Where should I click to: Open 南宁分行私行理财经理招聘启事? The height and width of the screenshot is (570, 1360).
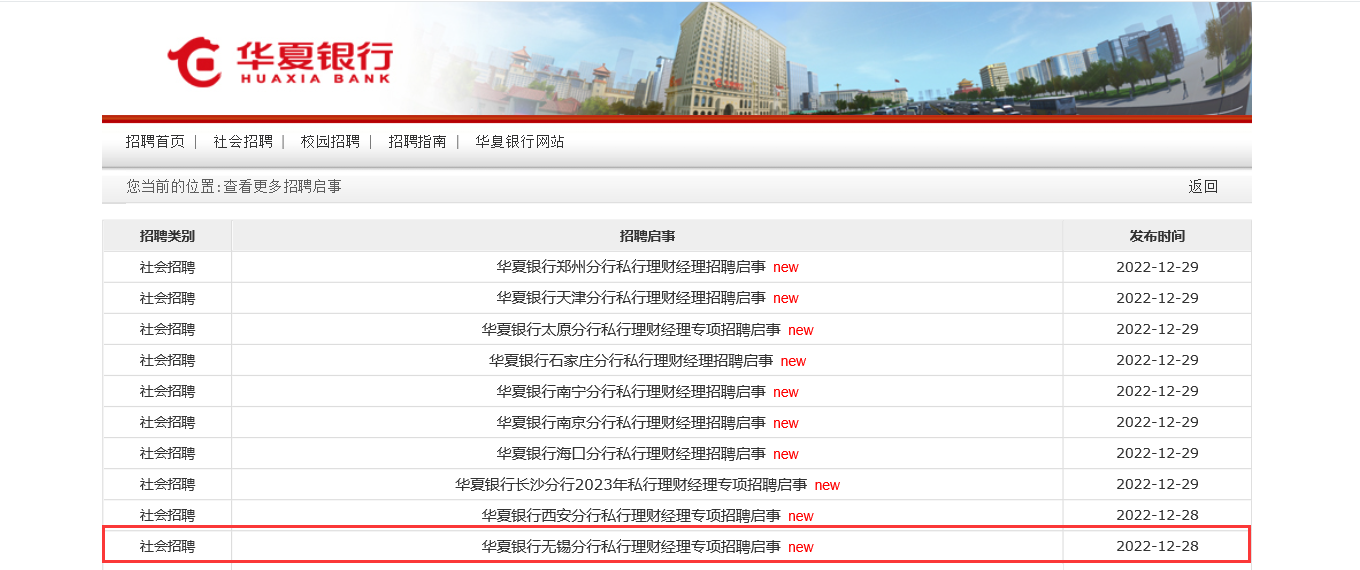(631, 391)
